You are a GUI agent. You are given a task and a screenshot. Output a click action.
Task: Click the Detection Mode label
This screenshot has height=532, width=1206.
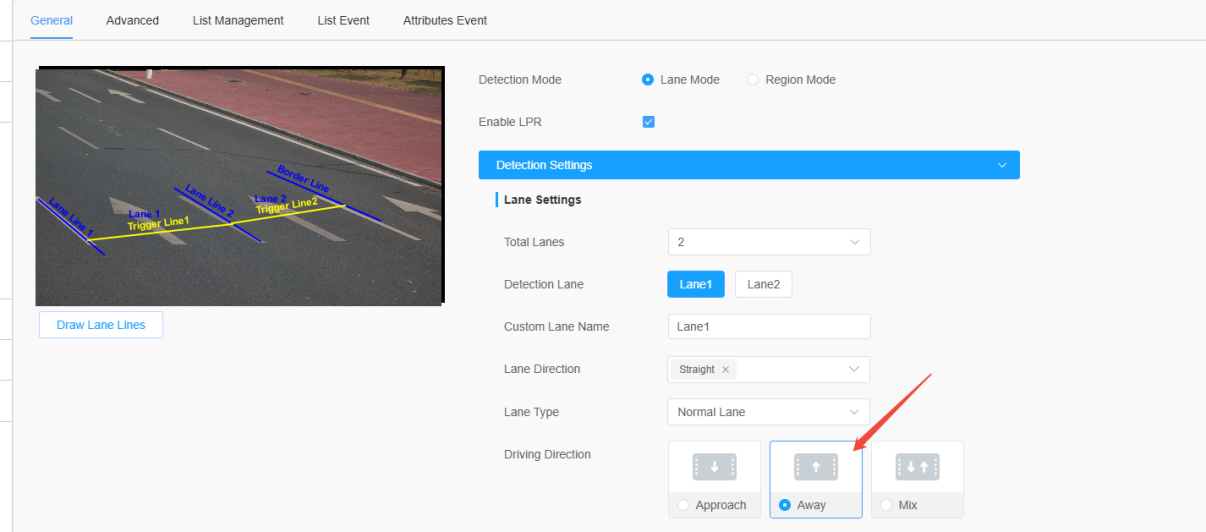click(x=520, y=80)
